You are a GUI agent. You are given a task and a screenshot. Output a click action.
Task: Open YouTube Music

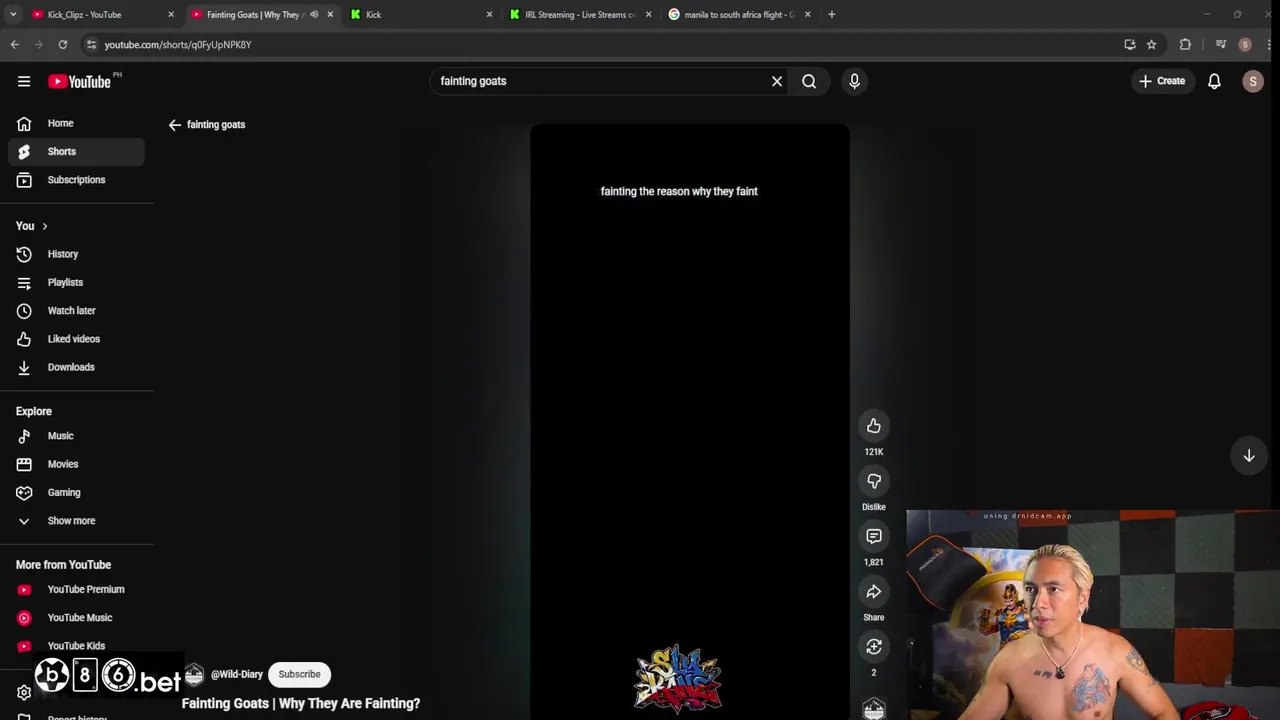click(76, 618)
